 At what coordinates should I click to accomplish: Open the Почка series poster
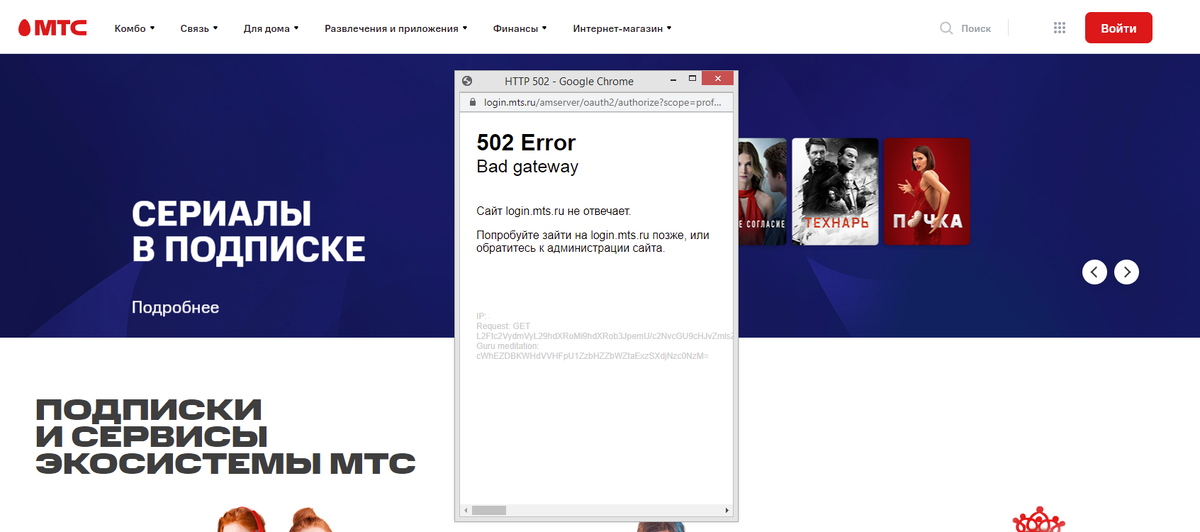click(927, 191)
